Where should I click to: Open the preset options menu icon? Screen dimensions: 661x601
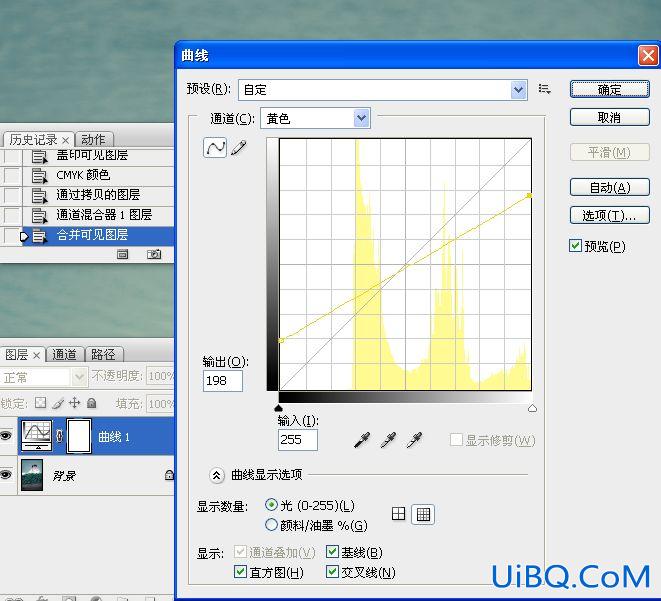(x=544, y=89)
